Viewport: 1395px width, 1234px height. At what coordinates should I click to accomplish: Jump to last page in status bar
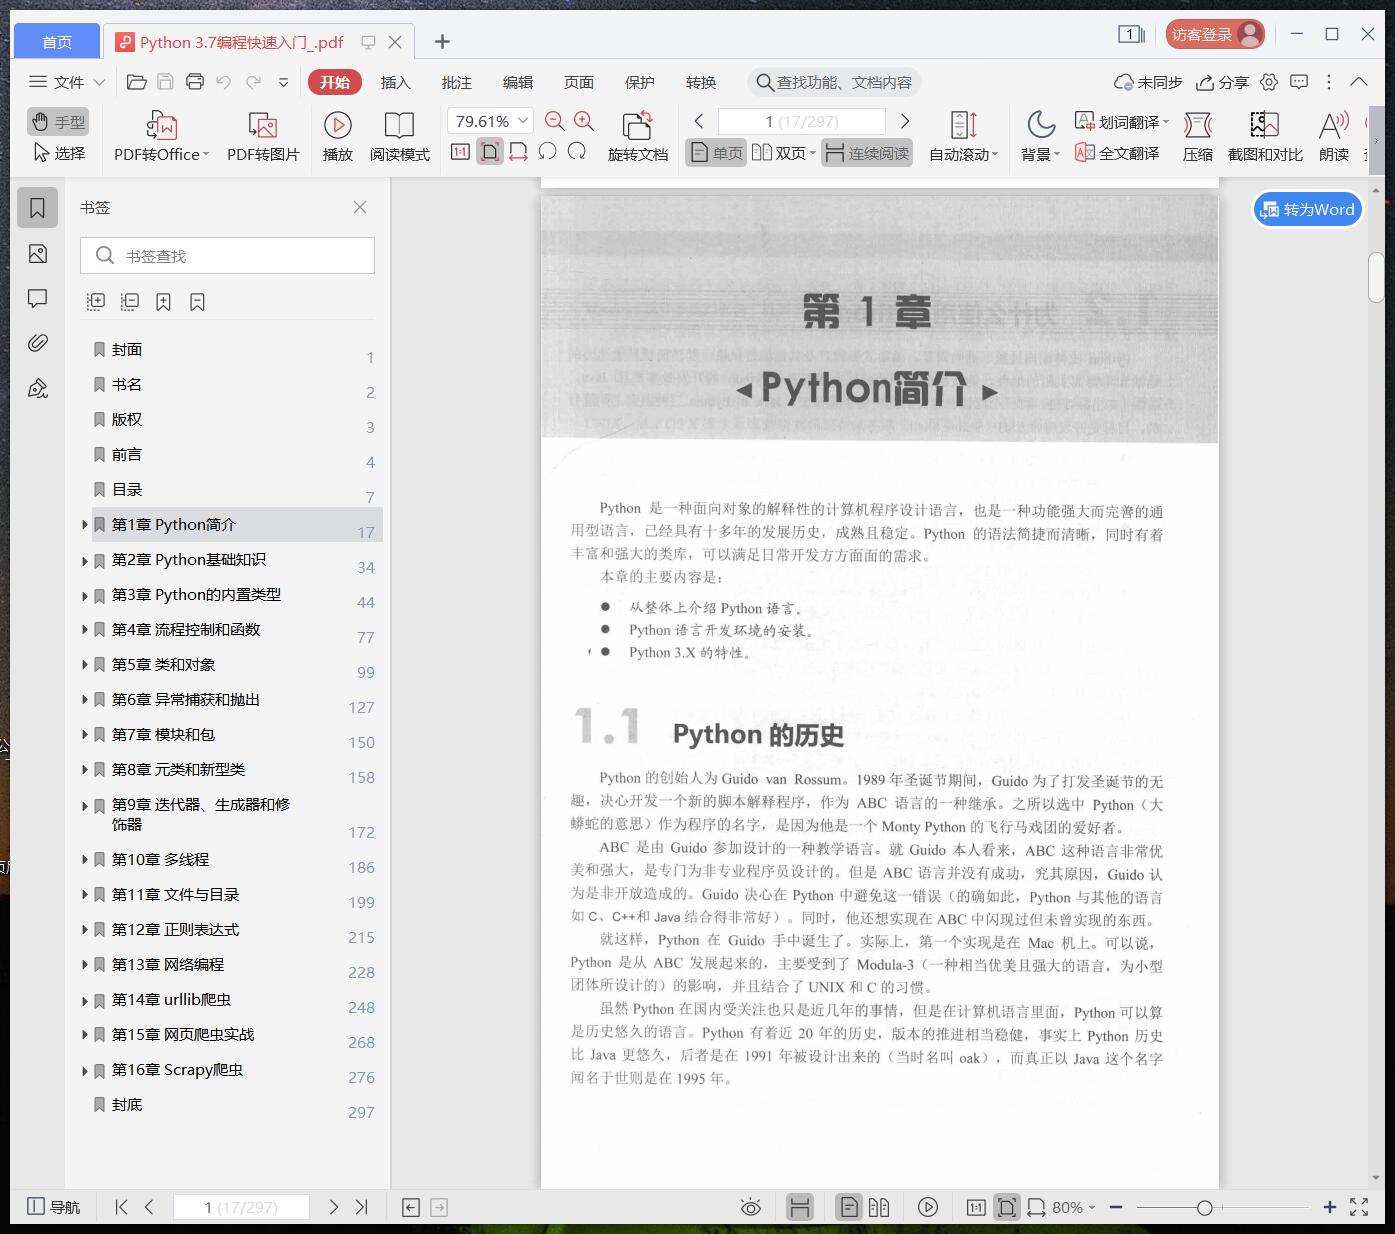click(x=362, y=1207)
